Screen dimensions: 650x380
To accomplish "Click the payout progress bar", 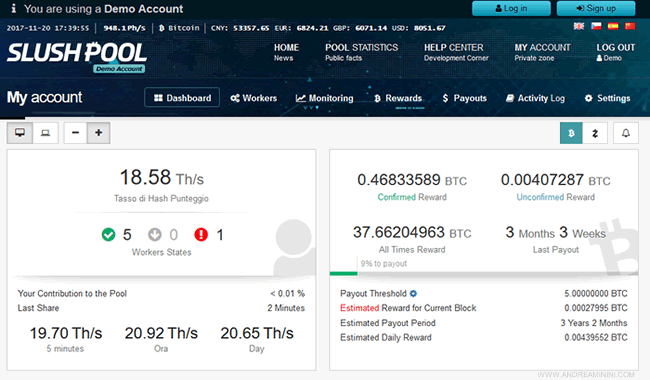I will click(x=484, y=274).
